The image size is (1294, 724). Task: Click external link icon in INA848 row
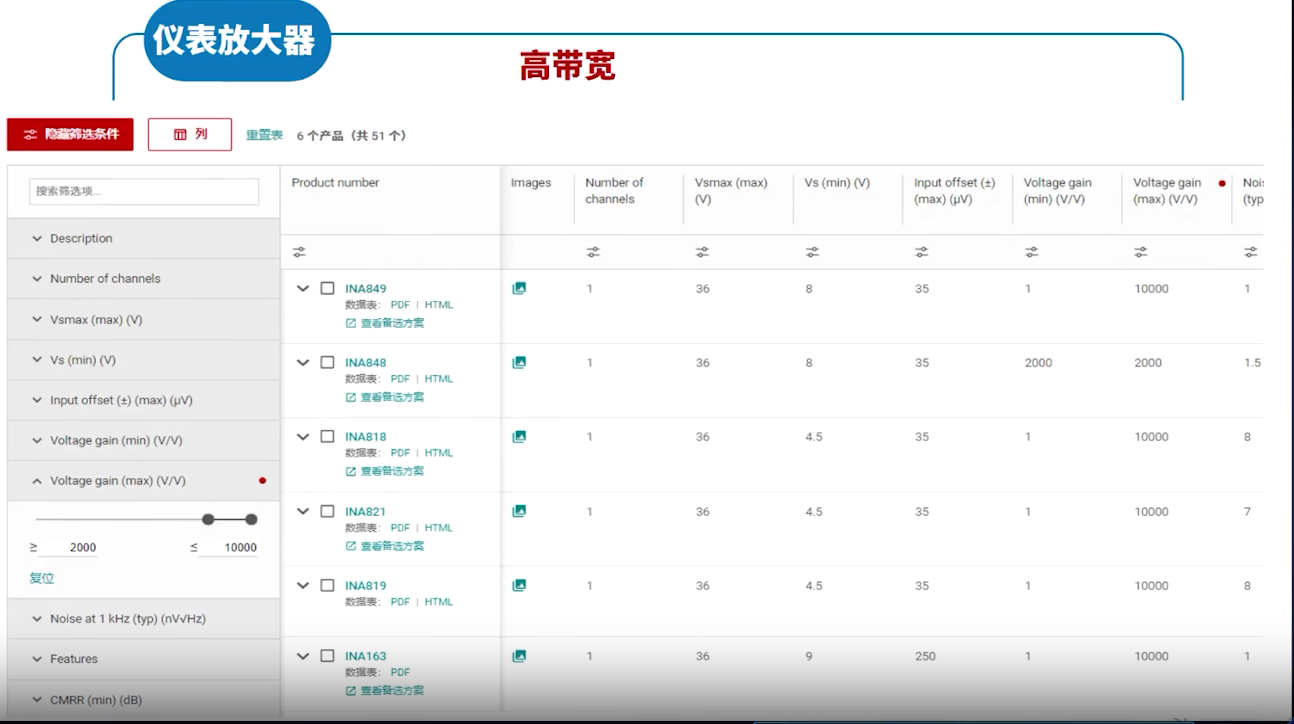[x=351, y=397]
